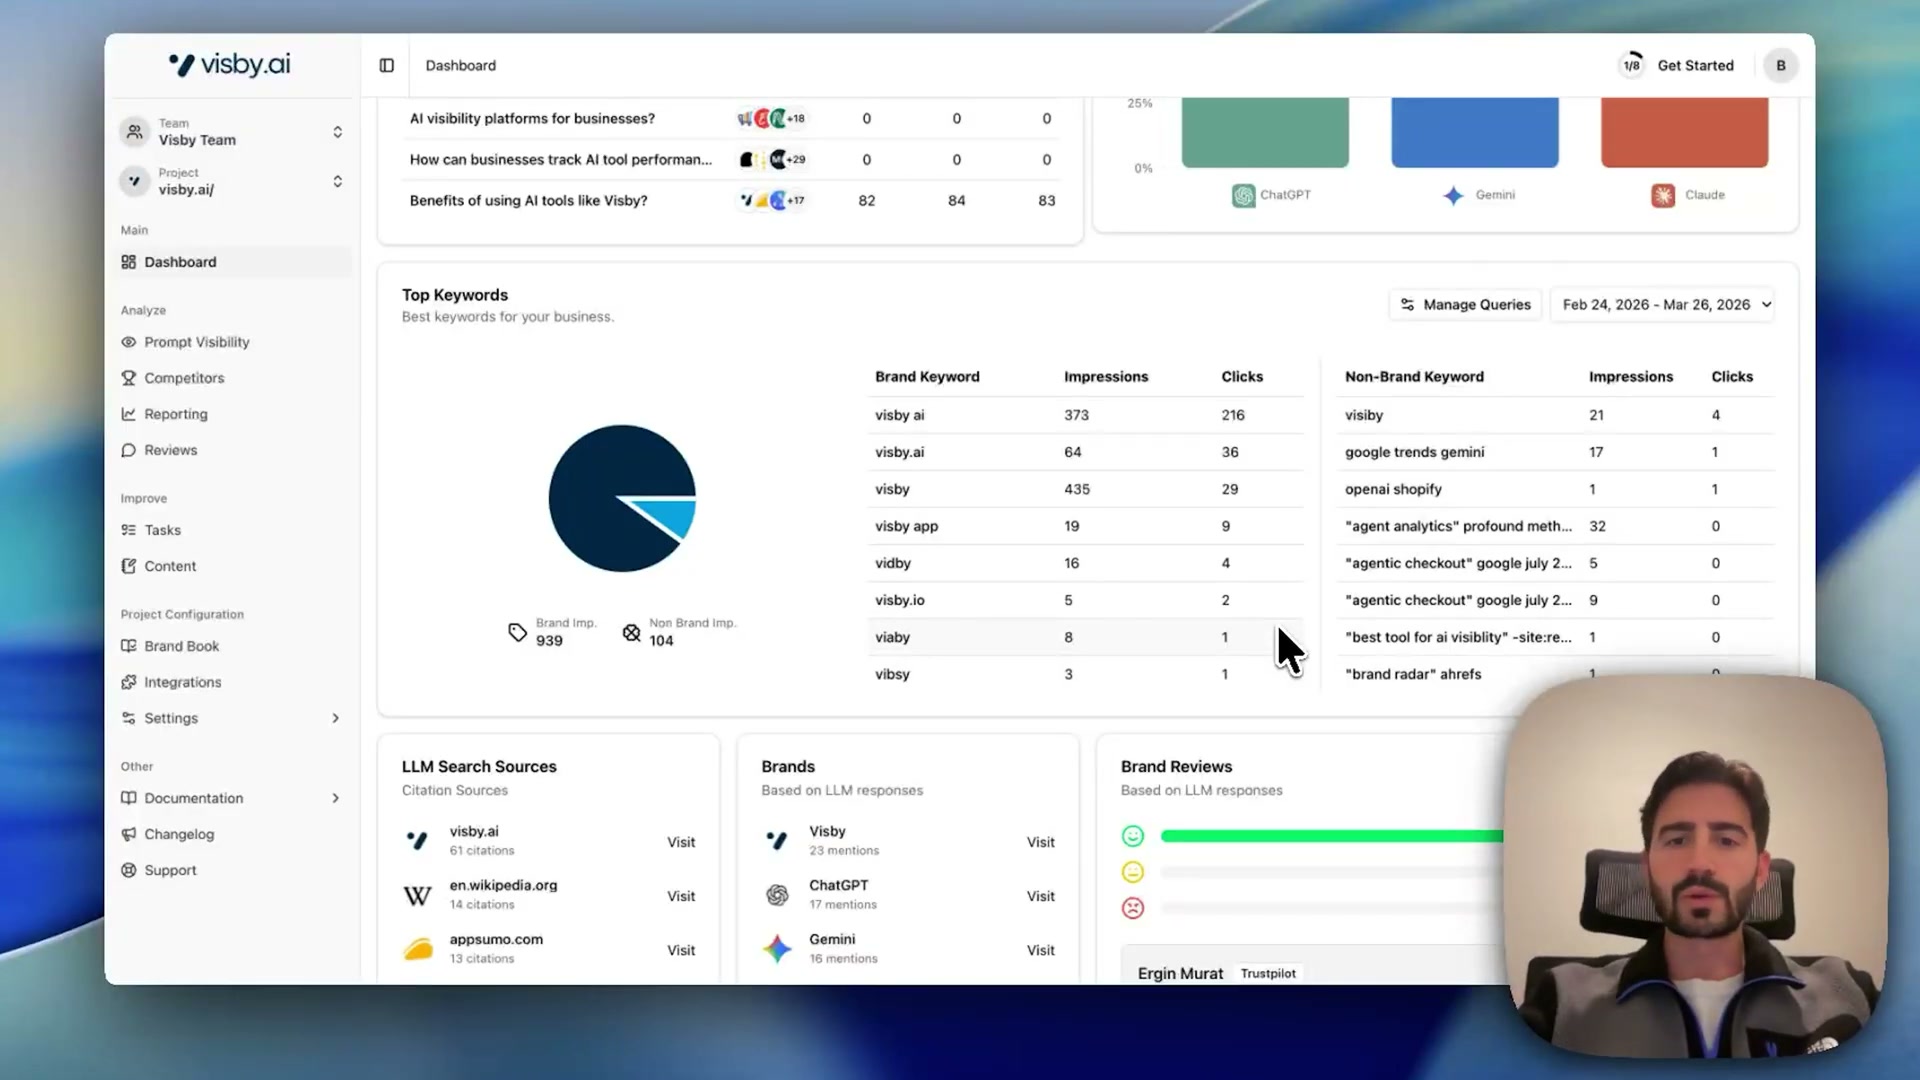Image resolution: width=1920 pixels, height=1080 pixels.
Task: Go to Competitors section
Action: point(184,378)
